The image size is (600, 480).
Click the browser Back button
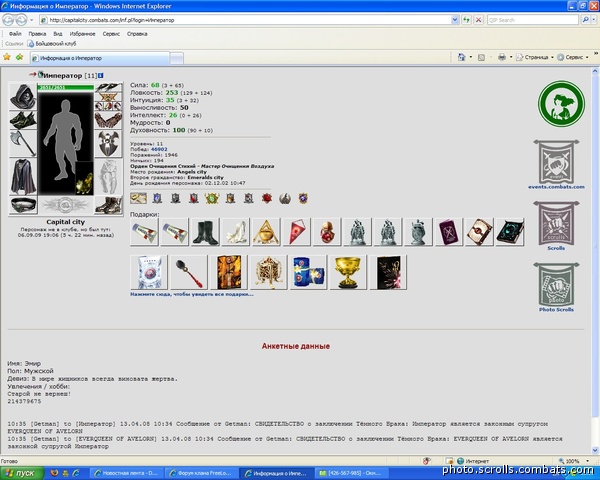(8, 20)
